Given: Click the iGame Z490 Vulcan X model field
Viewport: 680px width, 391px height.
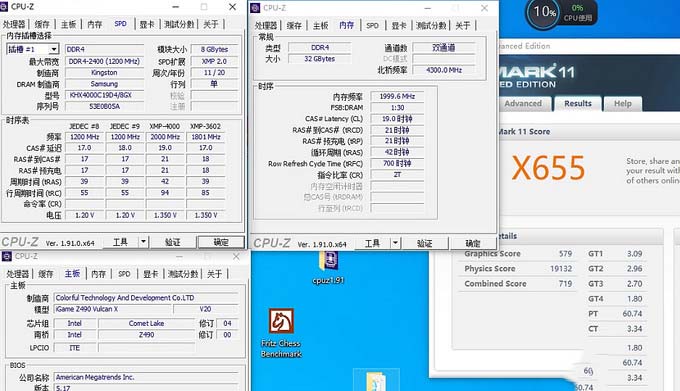Looking at the screenshot, I should [113, 309].
